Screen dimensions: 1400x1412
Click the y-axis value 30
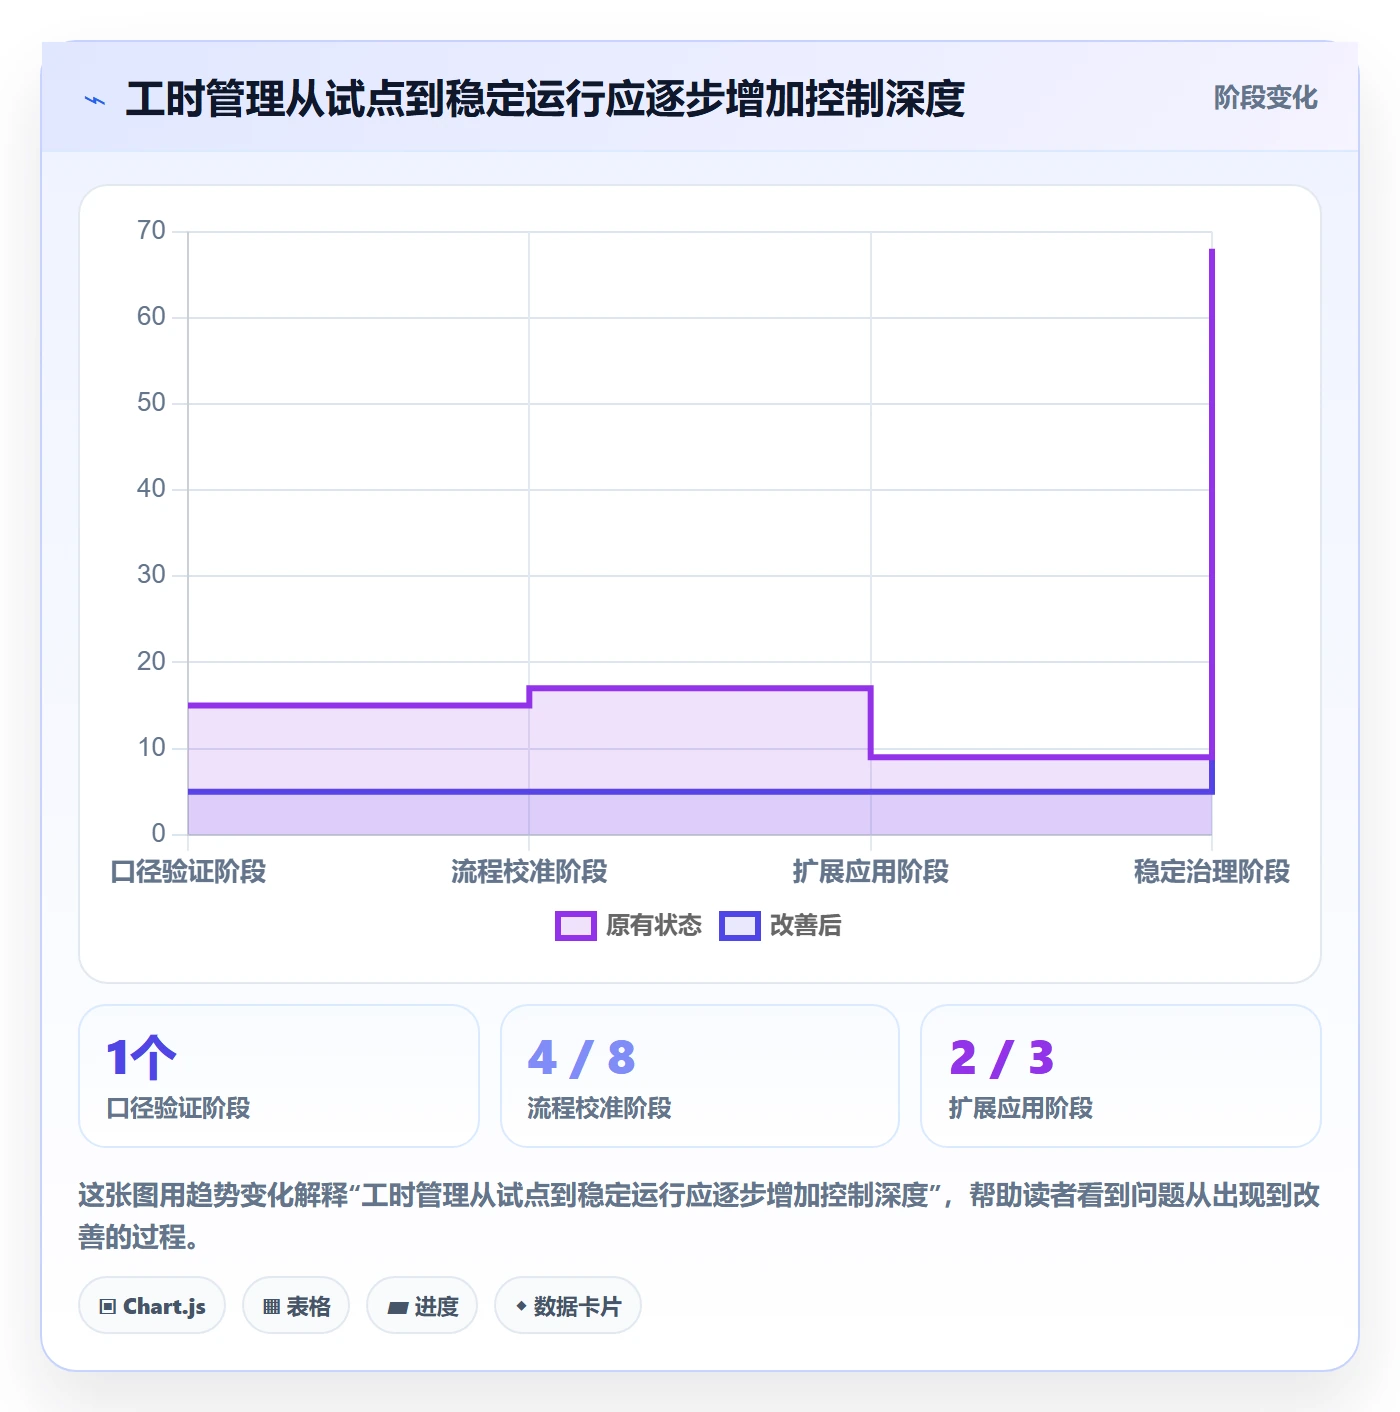coord(151,575)
